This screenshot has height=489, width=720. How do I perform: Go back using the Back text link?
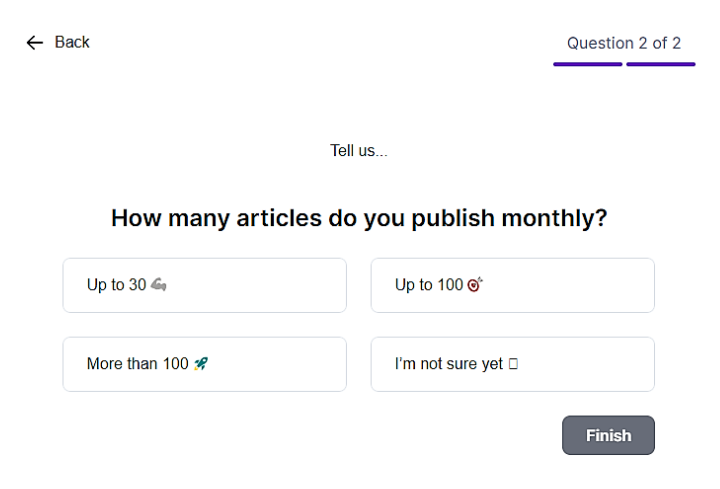pos(72,42)
